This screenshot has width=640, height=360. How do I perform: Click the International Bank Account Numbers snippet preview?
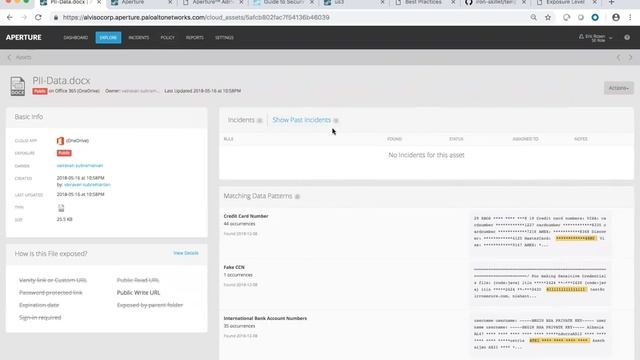pyautogui.click(x=540, y=334)
